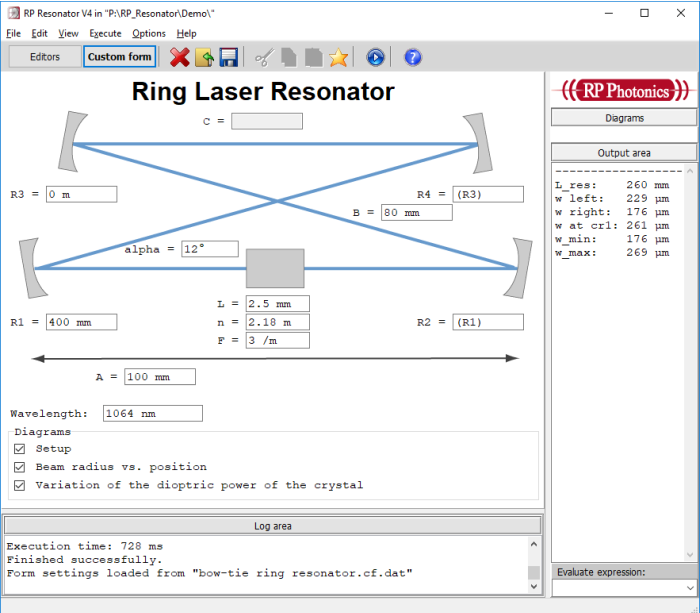Click the paste clipboard icon
Screen dimensions: 700x613
313,58
